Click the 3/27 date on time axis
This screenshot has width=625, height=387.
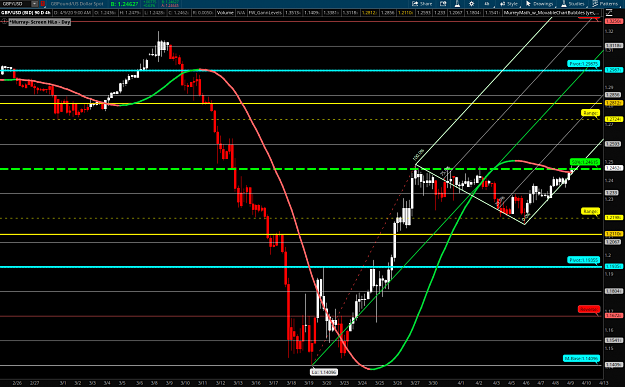tap(415, 383)
